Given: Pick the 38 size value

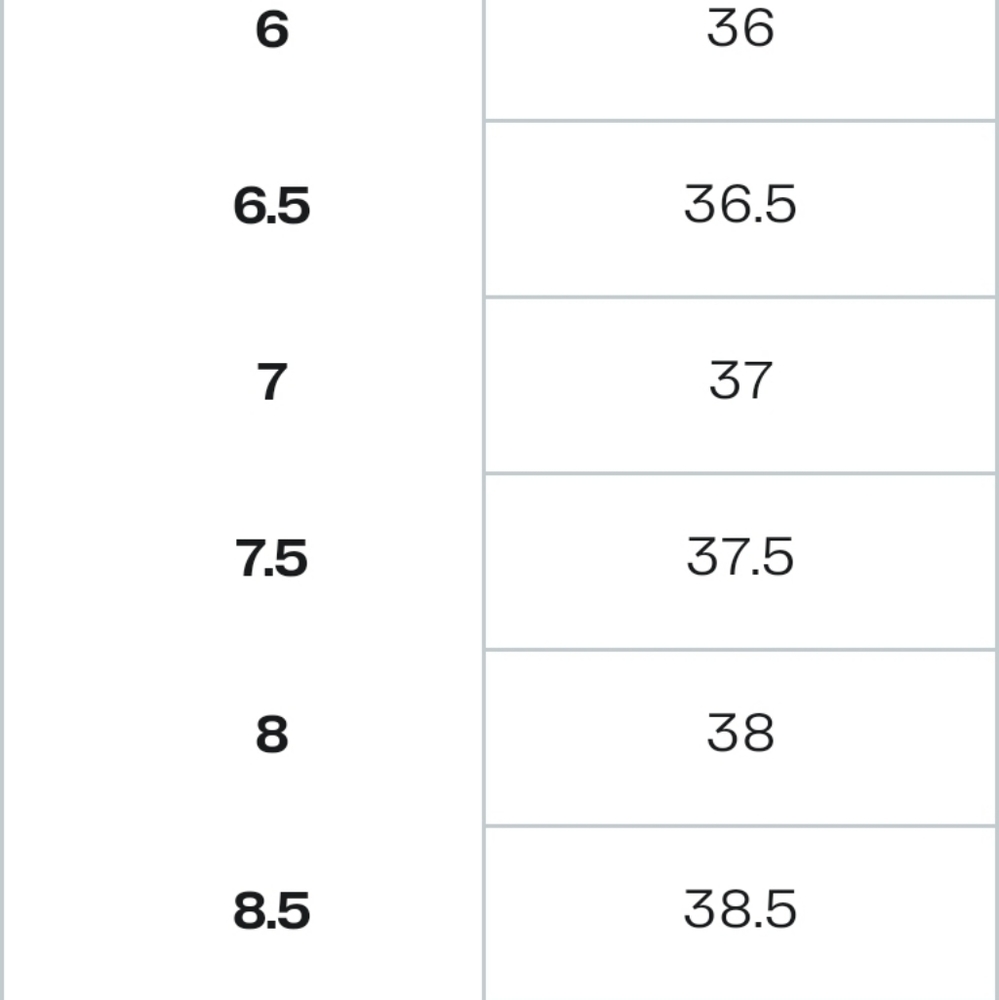Looking at the screenshot, I should click(x=740, y=734).
